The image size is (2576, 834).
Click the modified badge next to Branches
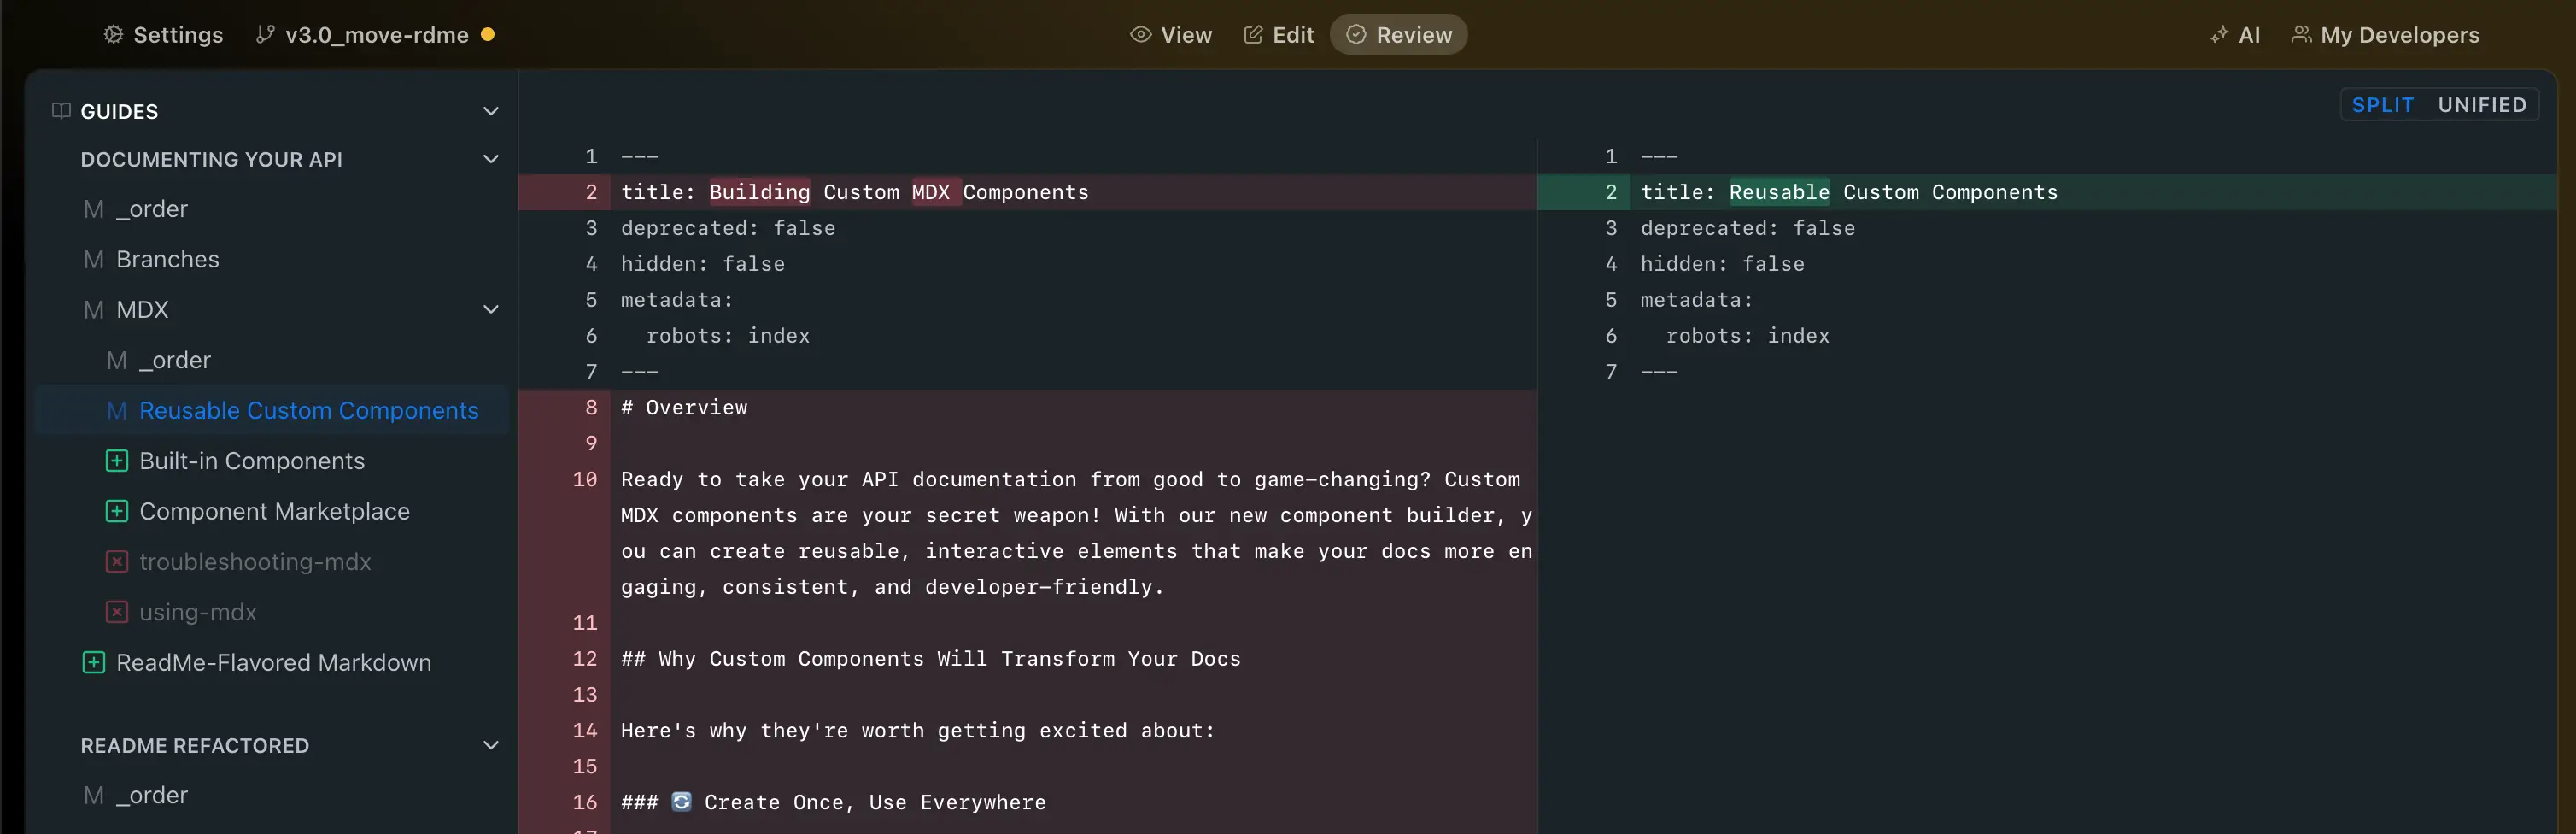pos(93,259)
